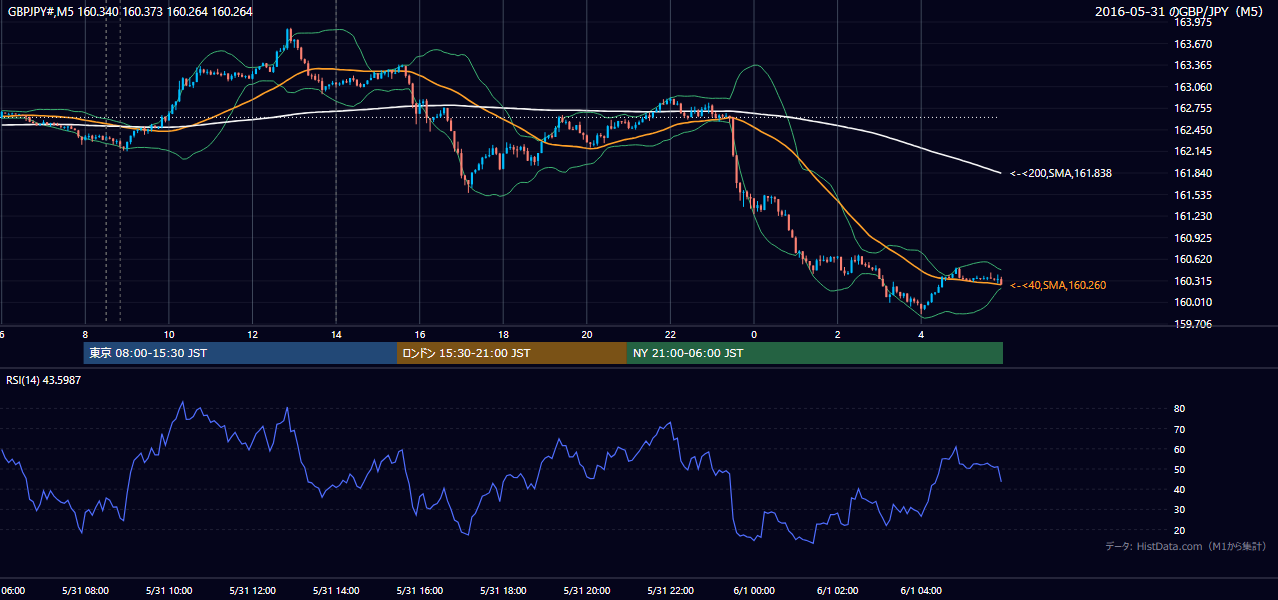Click the 5/31 12:00 time axis label
Screen dimensions: 1278x600
[252, 590]
